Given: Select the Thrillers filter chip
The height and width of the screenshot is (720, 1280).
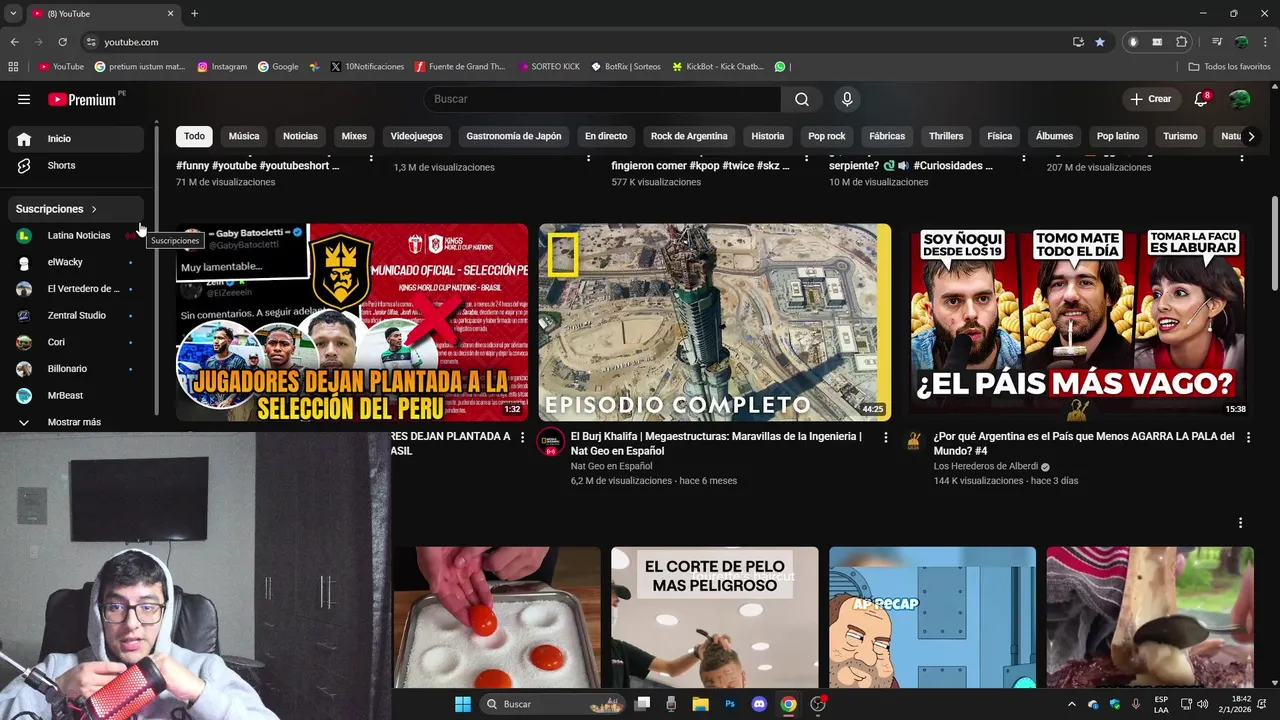Looking at the screenshot, I should pyautogui.click(x=946, y=136).
